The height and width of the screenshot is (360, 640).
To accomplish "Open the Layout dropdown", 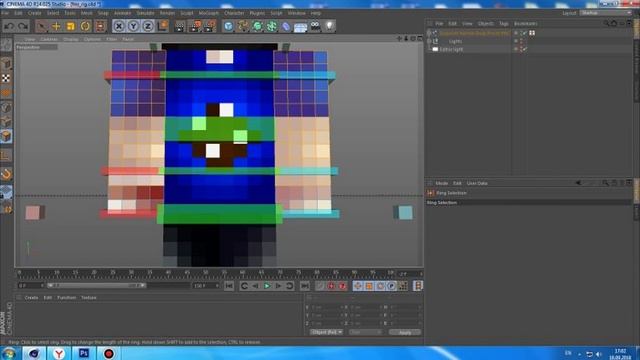I will click(x=605, y=13).
